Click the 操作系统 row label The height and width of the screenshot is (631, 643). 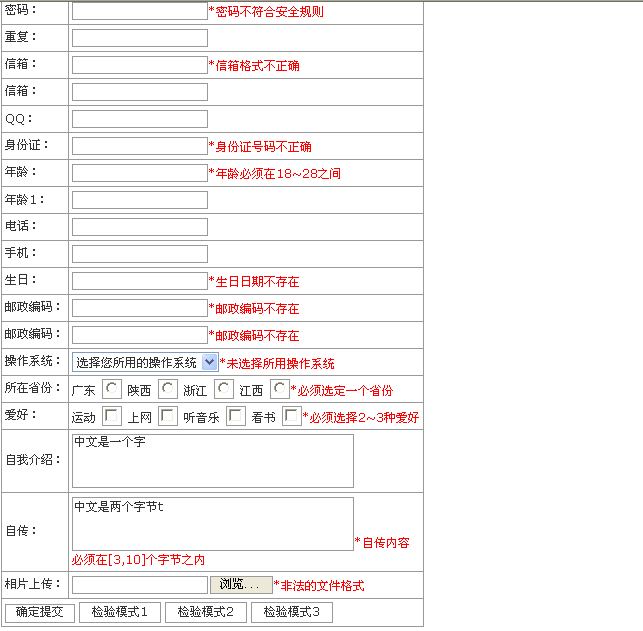33,361
